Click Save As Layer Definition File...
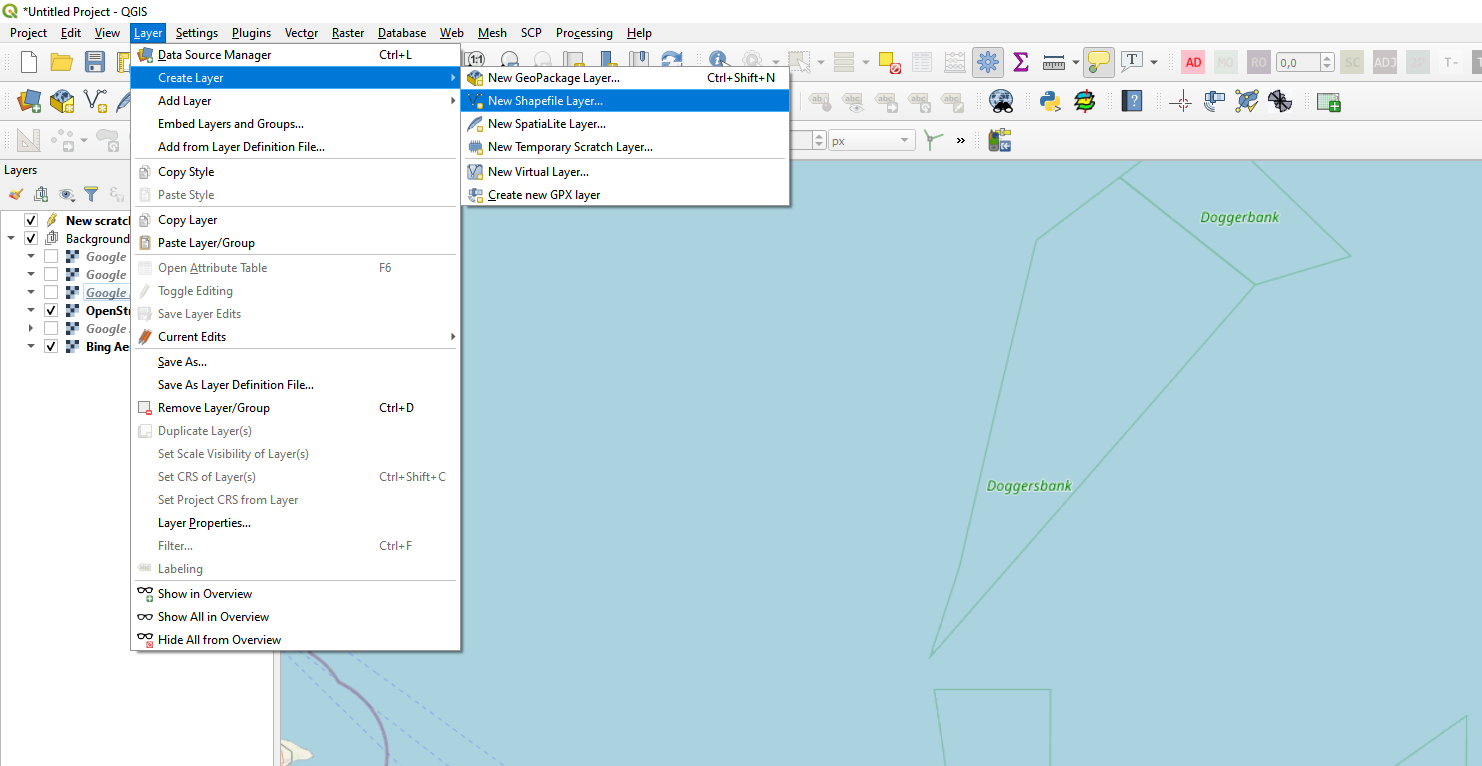This screenshot has height=766, width=1482. (x=295, y=385)
